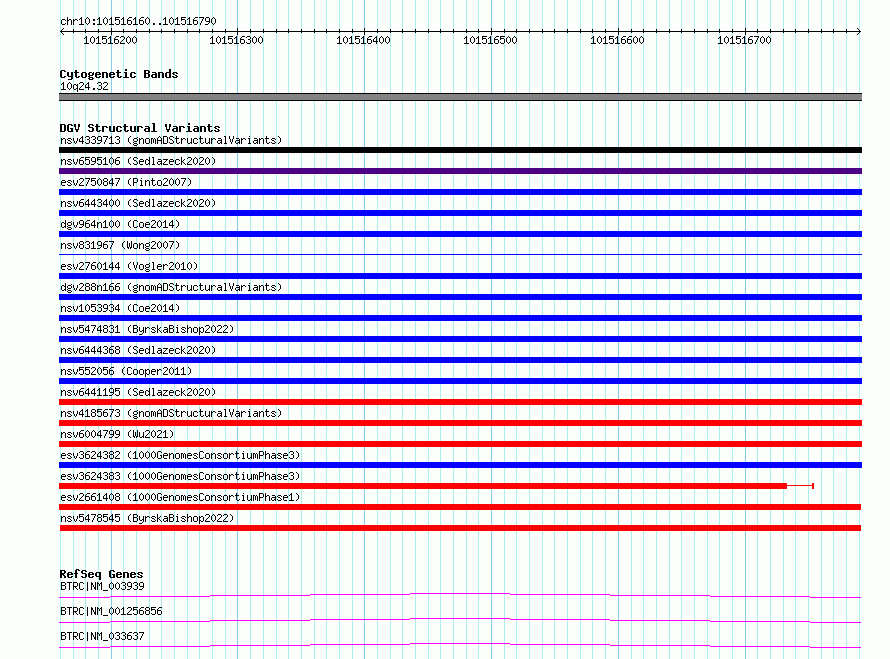The image size is (890, 659).
Task: Click the 10q24.32 band label
Action: [84, 86]
